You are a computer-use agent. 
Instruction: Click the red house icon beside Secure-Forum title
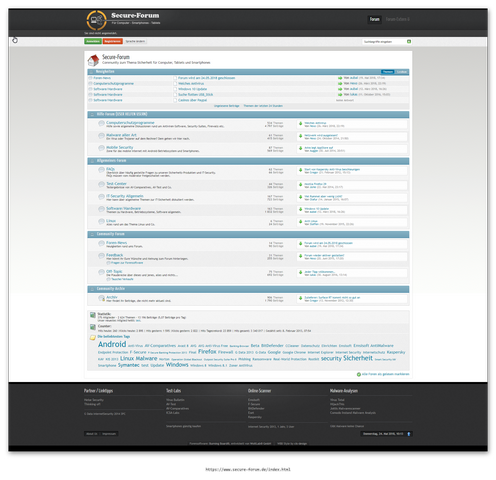pyautogui.click(x=93, y=60)
